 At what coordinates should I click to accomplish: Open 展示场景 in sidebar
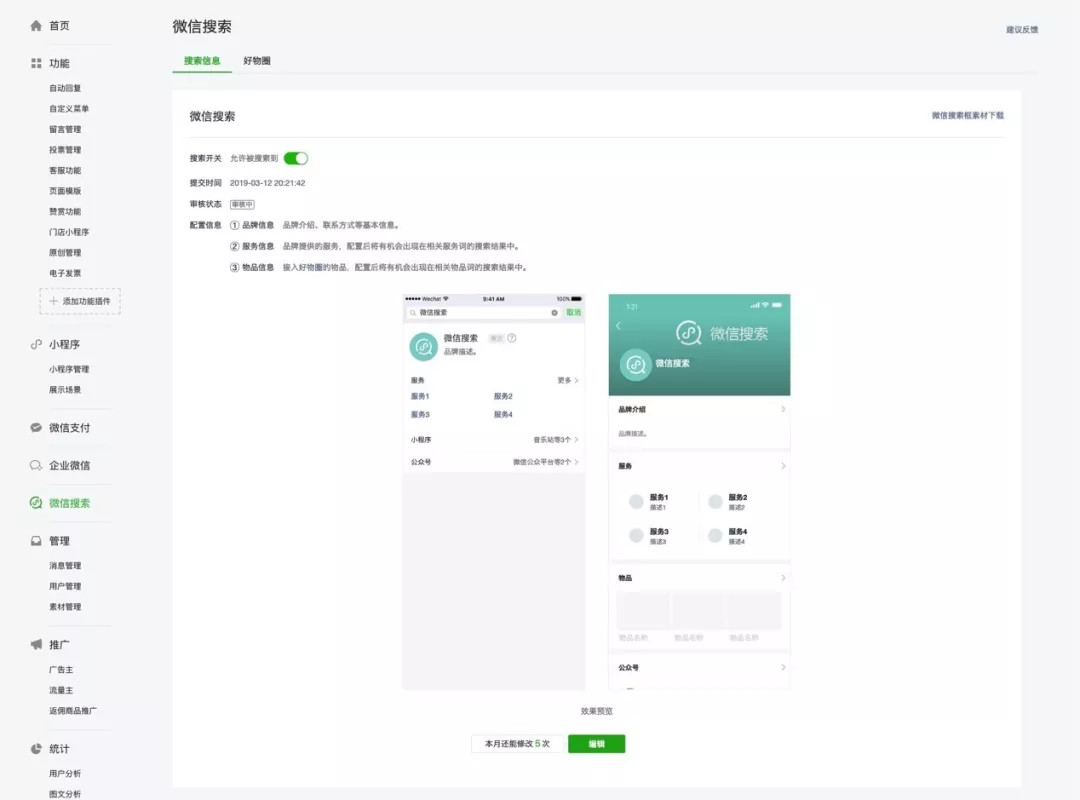(x=65, y=390)
